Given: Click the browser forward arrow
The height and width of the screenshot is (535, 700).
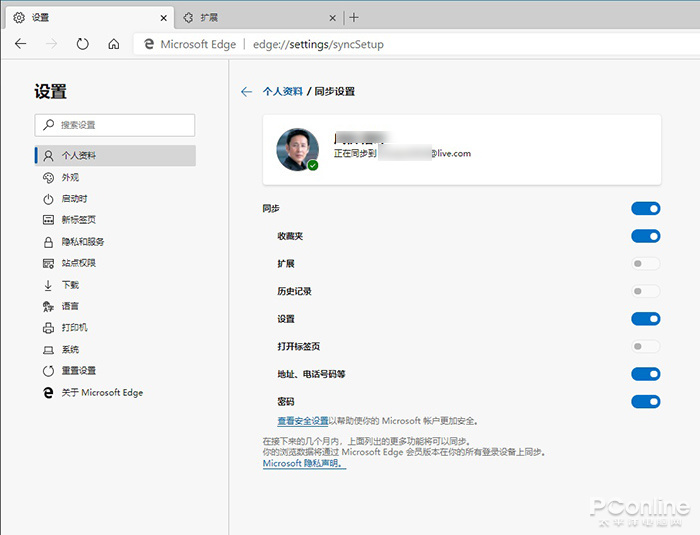Looking at the screenshot, I should tap(52, 44).
